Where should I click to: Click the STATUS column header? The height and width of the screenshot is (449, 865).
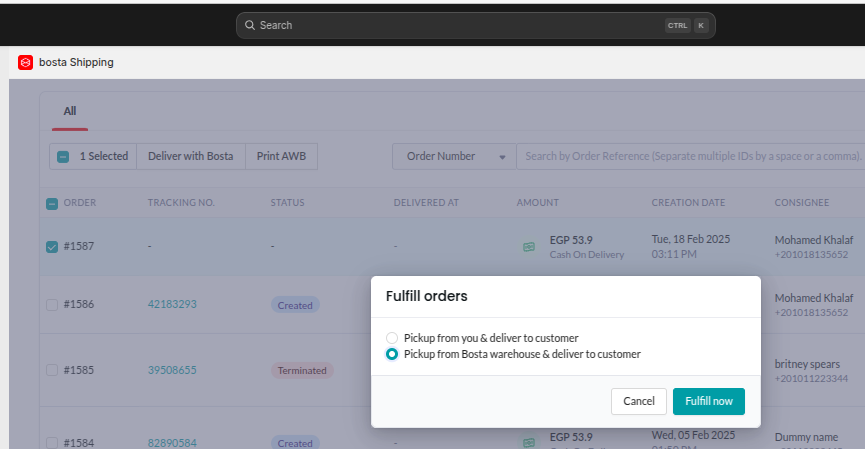coord(287,202)
